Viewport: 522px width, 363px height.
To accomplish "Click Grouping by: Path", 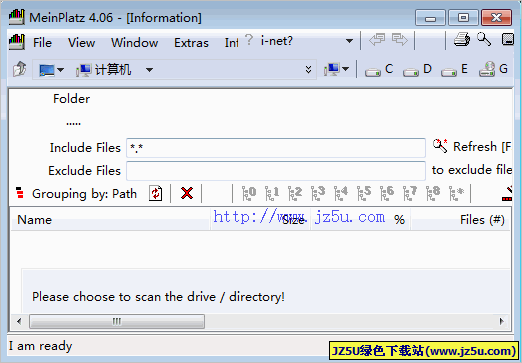I will tap(84, 194).
